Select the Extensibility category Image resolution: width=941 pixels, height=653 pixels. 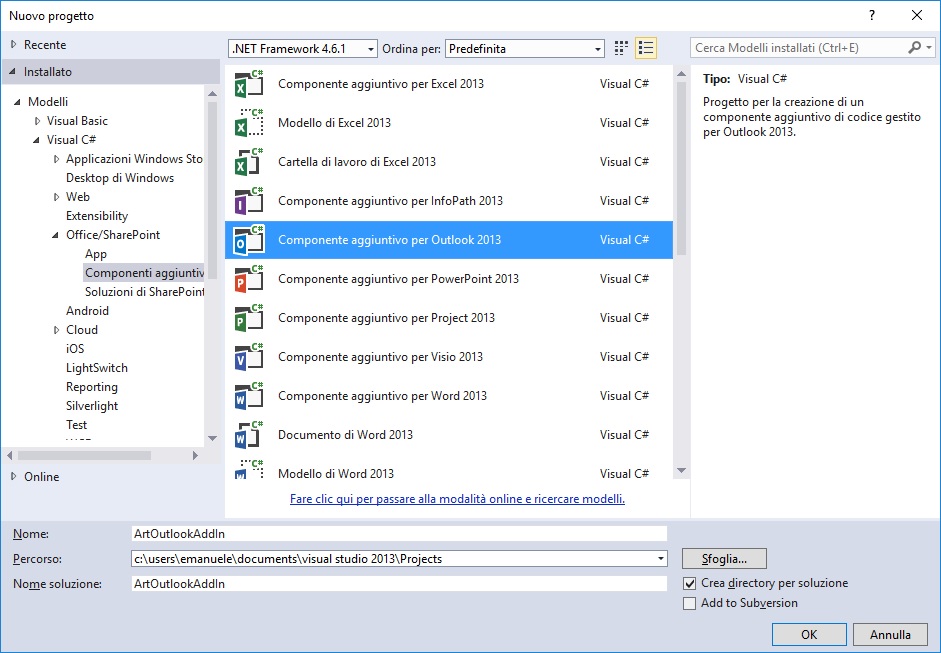(x=97, y=216)
